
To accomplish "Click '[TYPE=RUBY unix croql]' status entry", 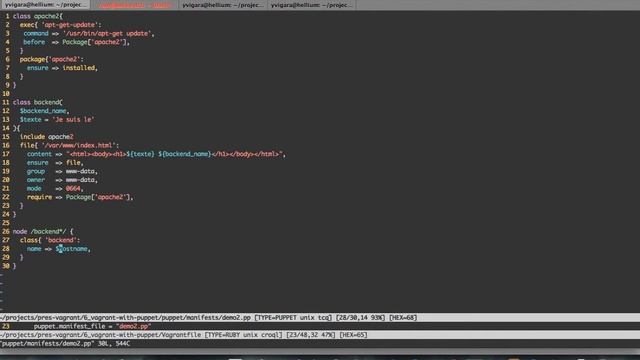I will (x=243, y=335).
